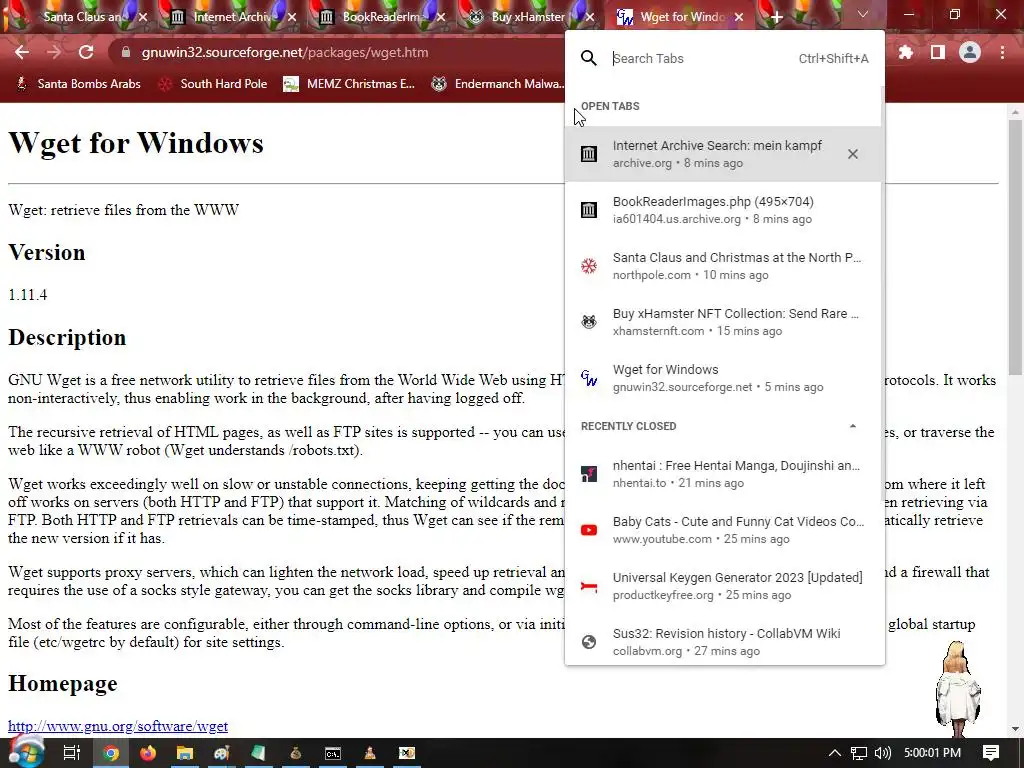Screen dimensions: 1024x768
Task: Open the notification center icon
Action: (x=991, y=753)
